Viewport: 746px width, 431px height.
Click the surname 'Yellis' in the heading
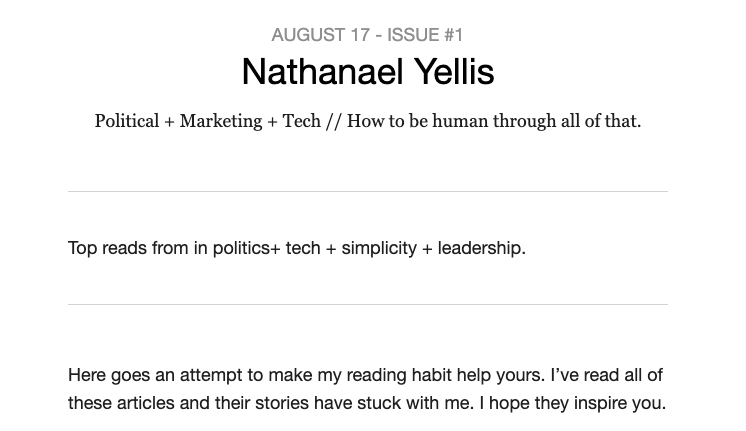pos(454,72)
